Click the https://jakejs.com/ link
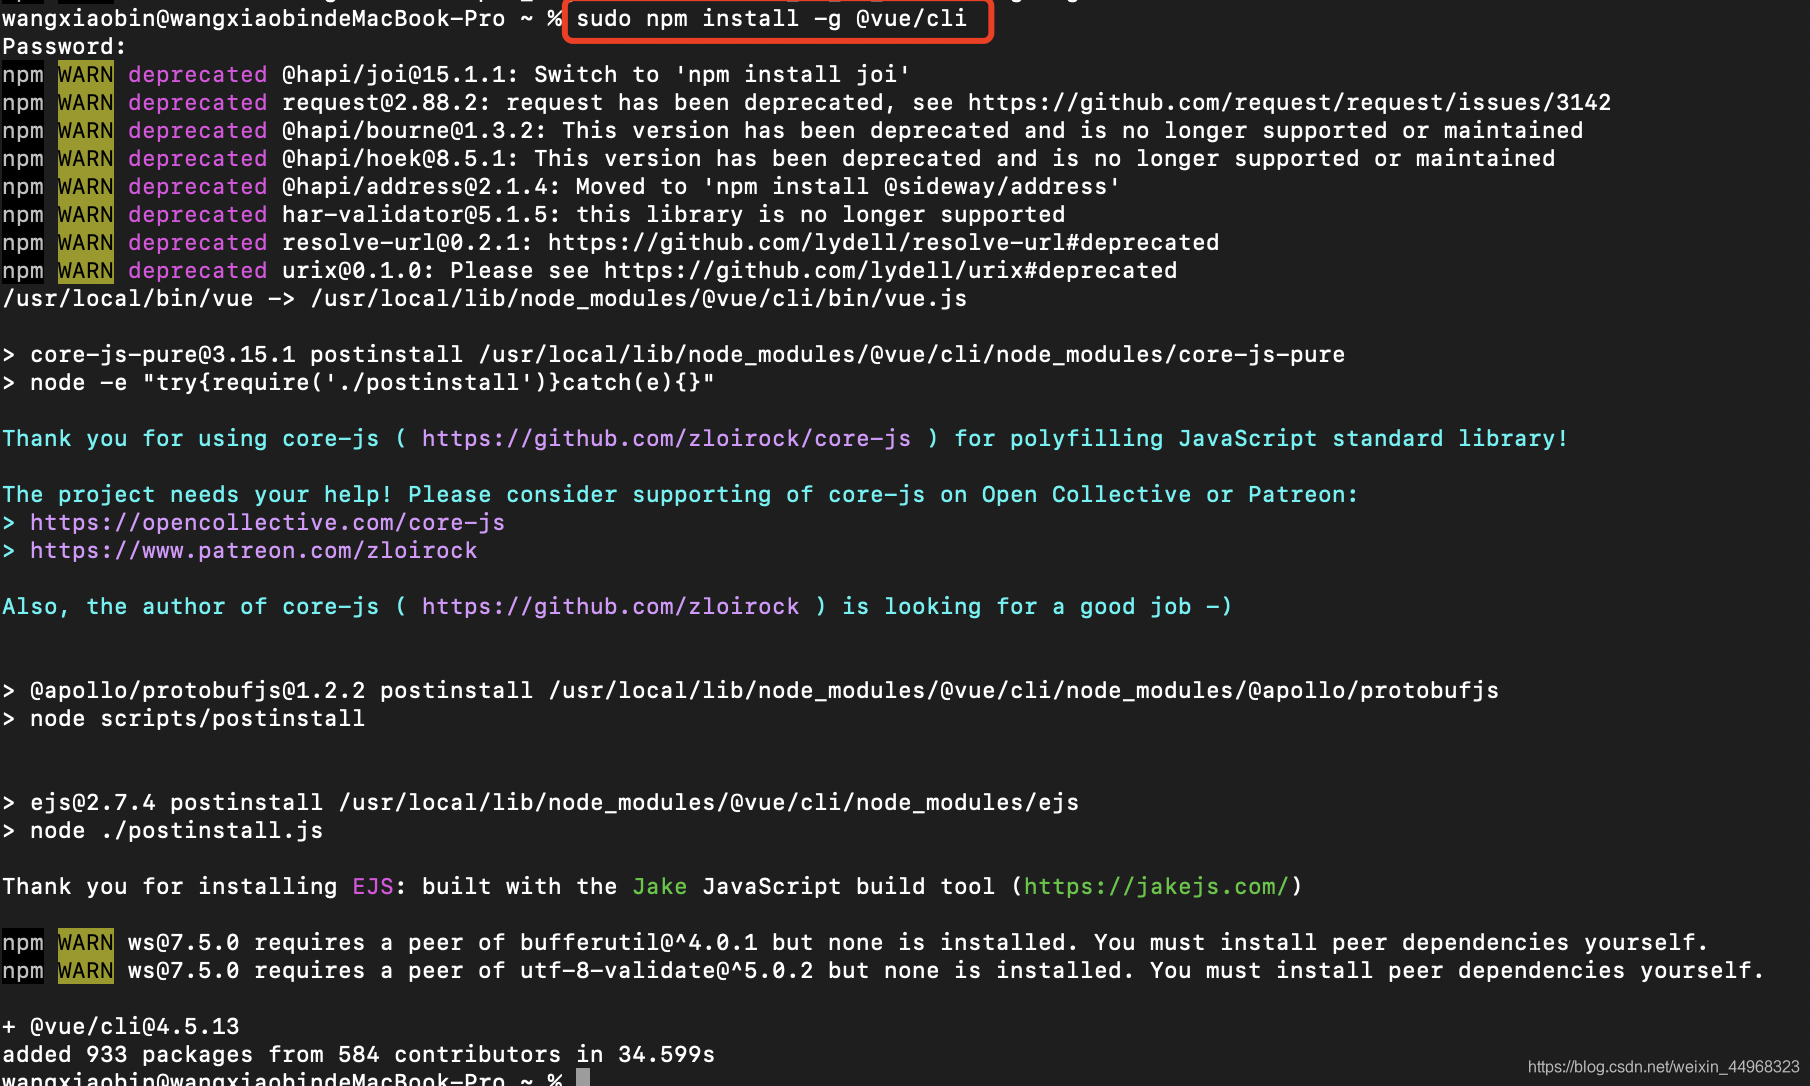Screen dimensions: 1810x1086 (1156, 887)
